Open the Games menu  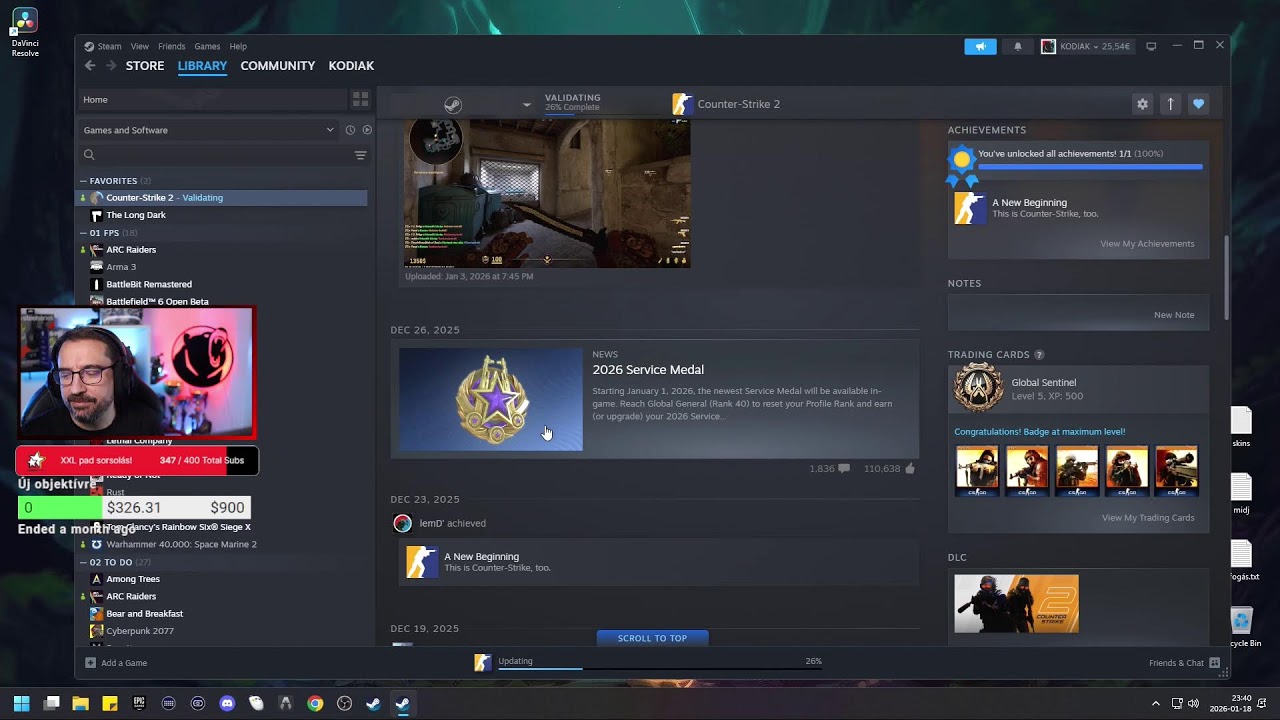[x=207, y=46]
